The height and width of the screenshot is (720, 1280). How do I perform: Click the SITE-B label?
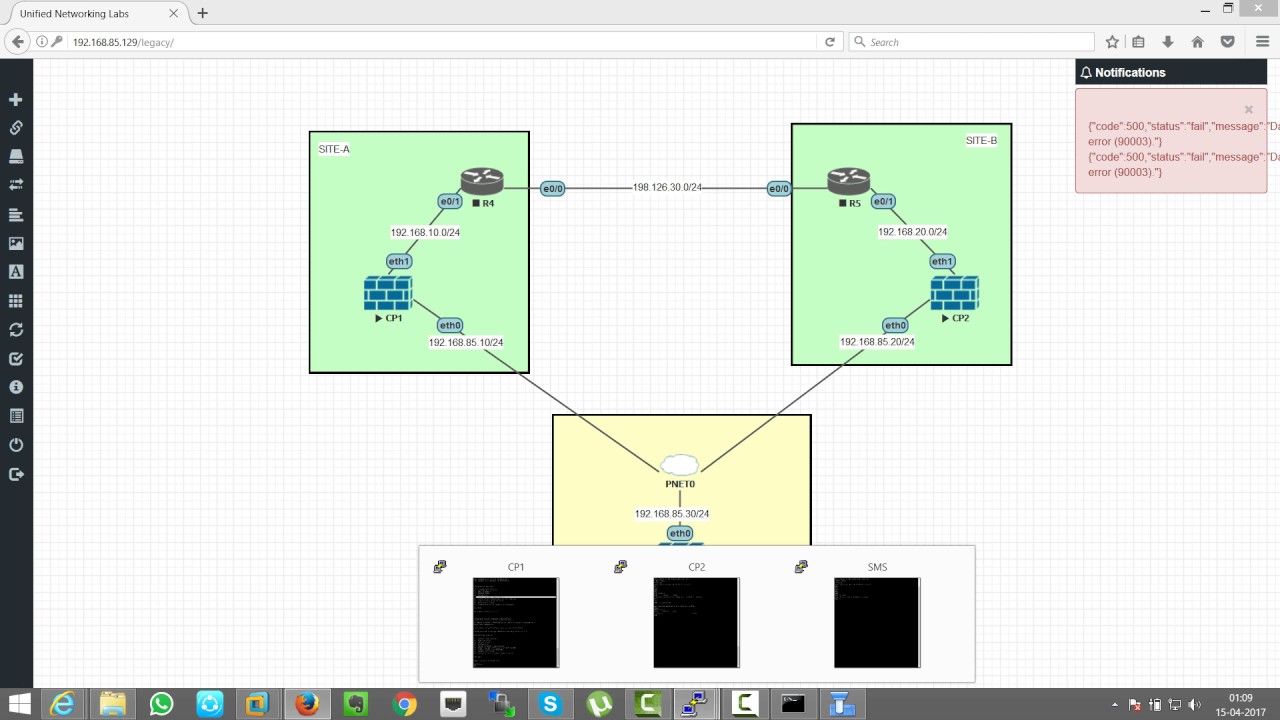pyautogui.click(x=981, y=140)
